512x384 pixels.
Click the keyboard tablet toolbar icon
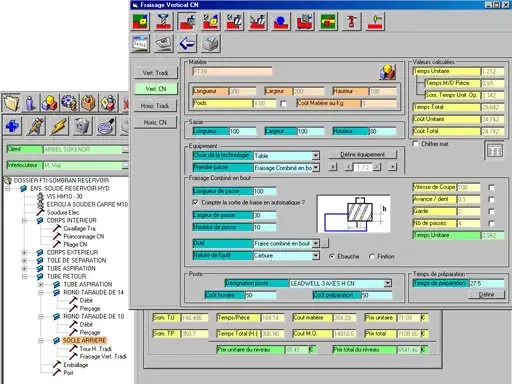click(163, 44)
